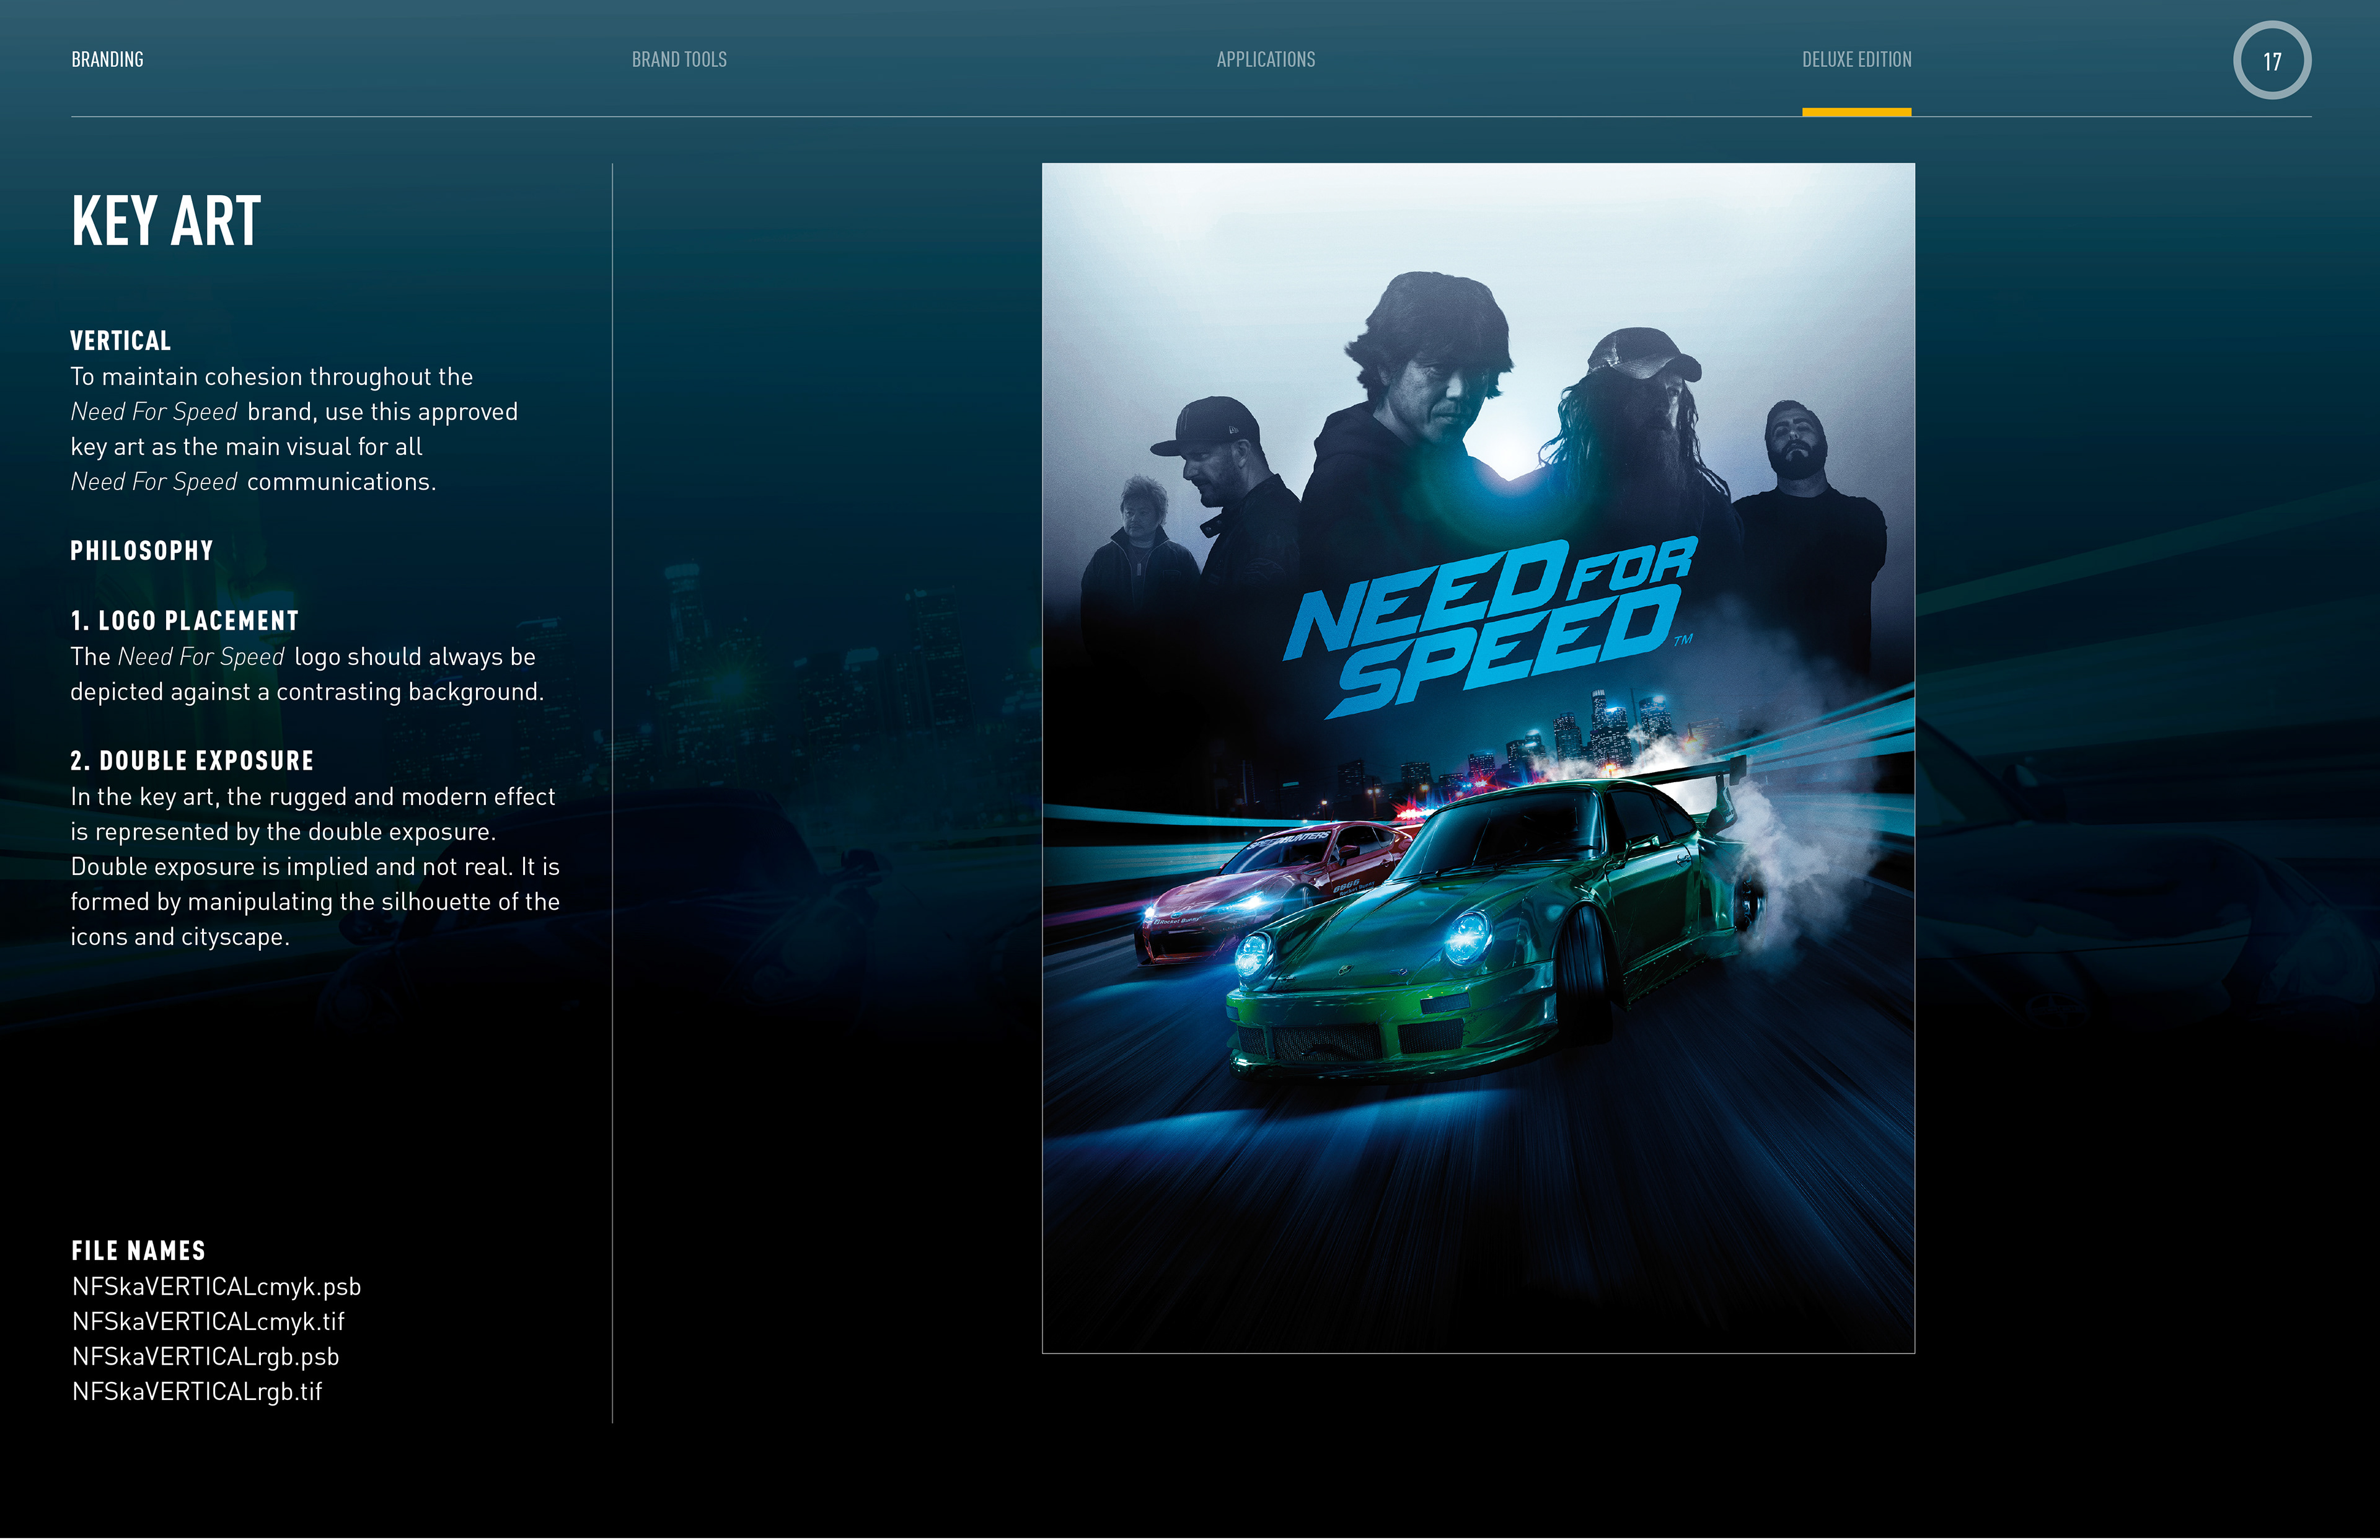Switch to Brand Tools tab
The height and width of the screenshot is (1540, 2380).
click(679, 60)
